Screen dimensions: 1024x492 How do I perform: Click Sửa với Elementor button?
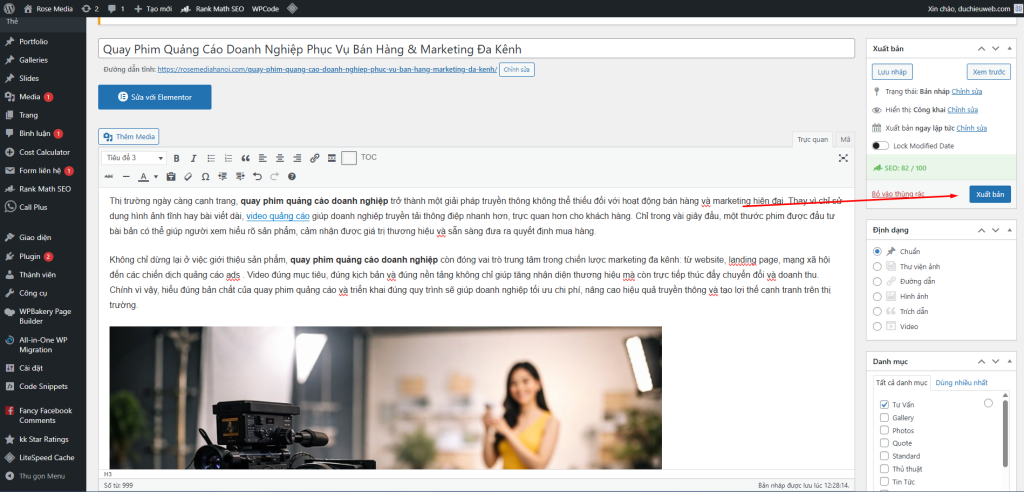[155, 97]
